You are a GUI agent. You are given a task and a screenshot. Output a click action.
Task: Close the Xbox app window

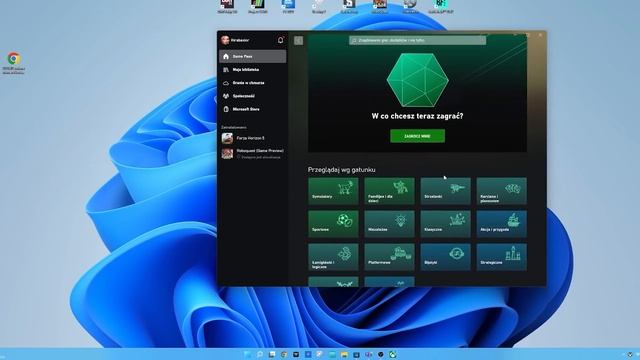click(540, 35)
